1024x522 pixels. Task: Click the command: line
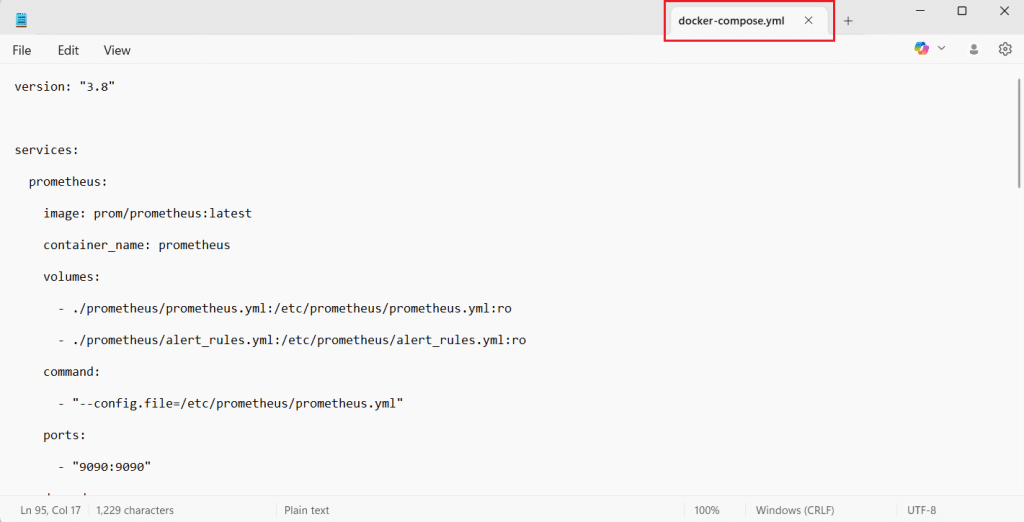click(72, 372)
